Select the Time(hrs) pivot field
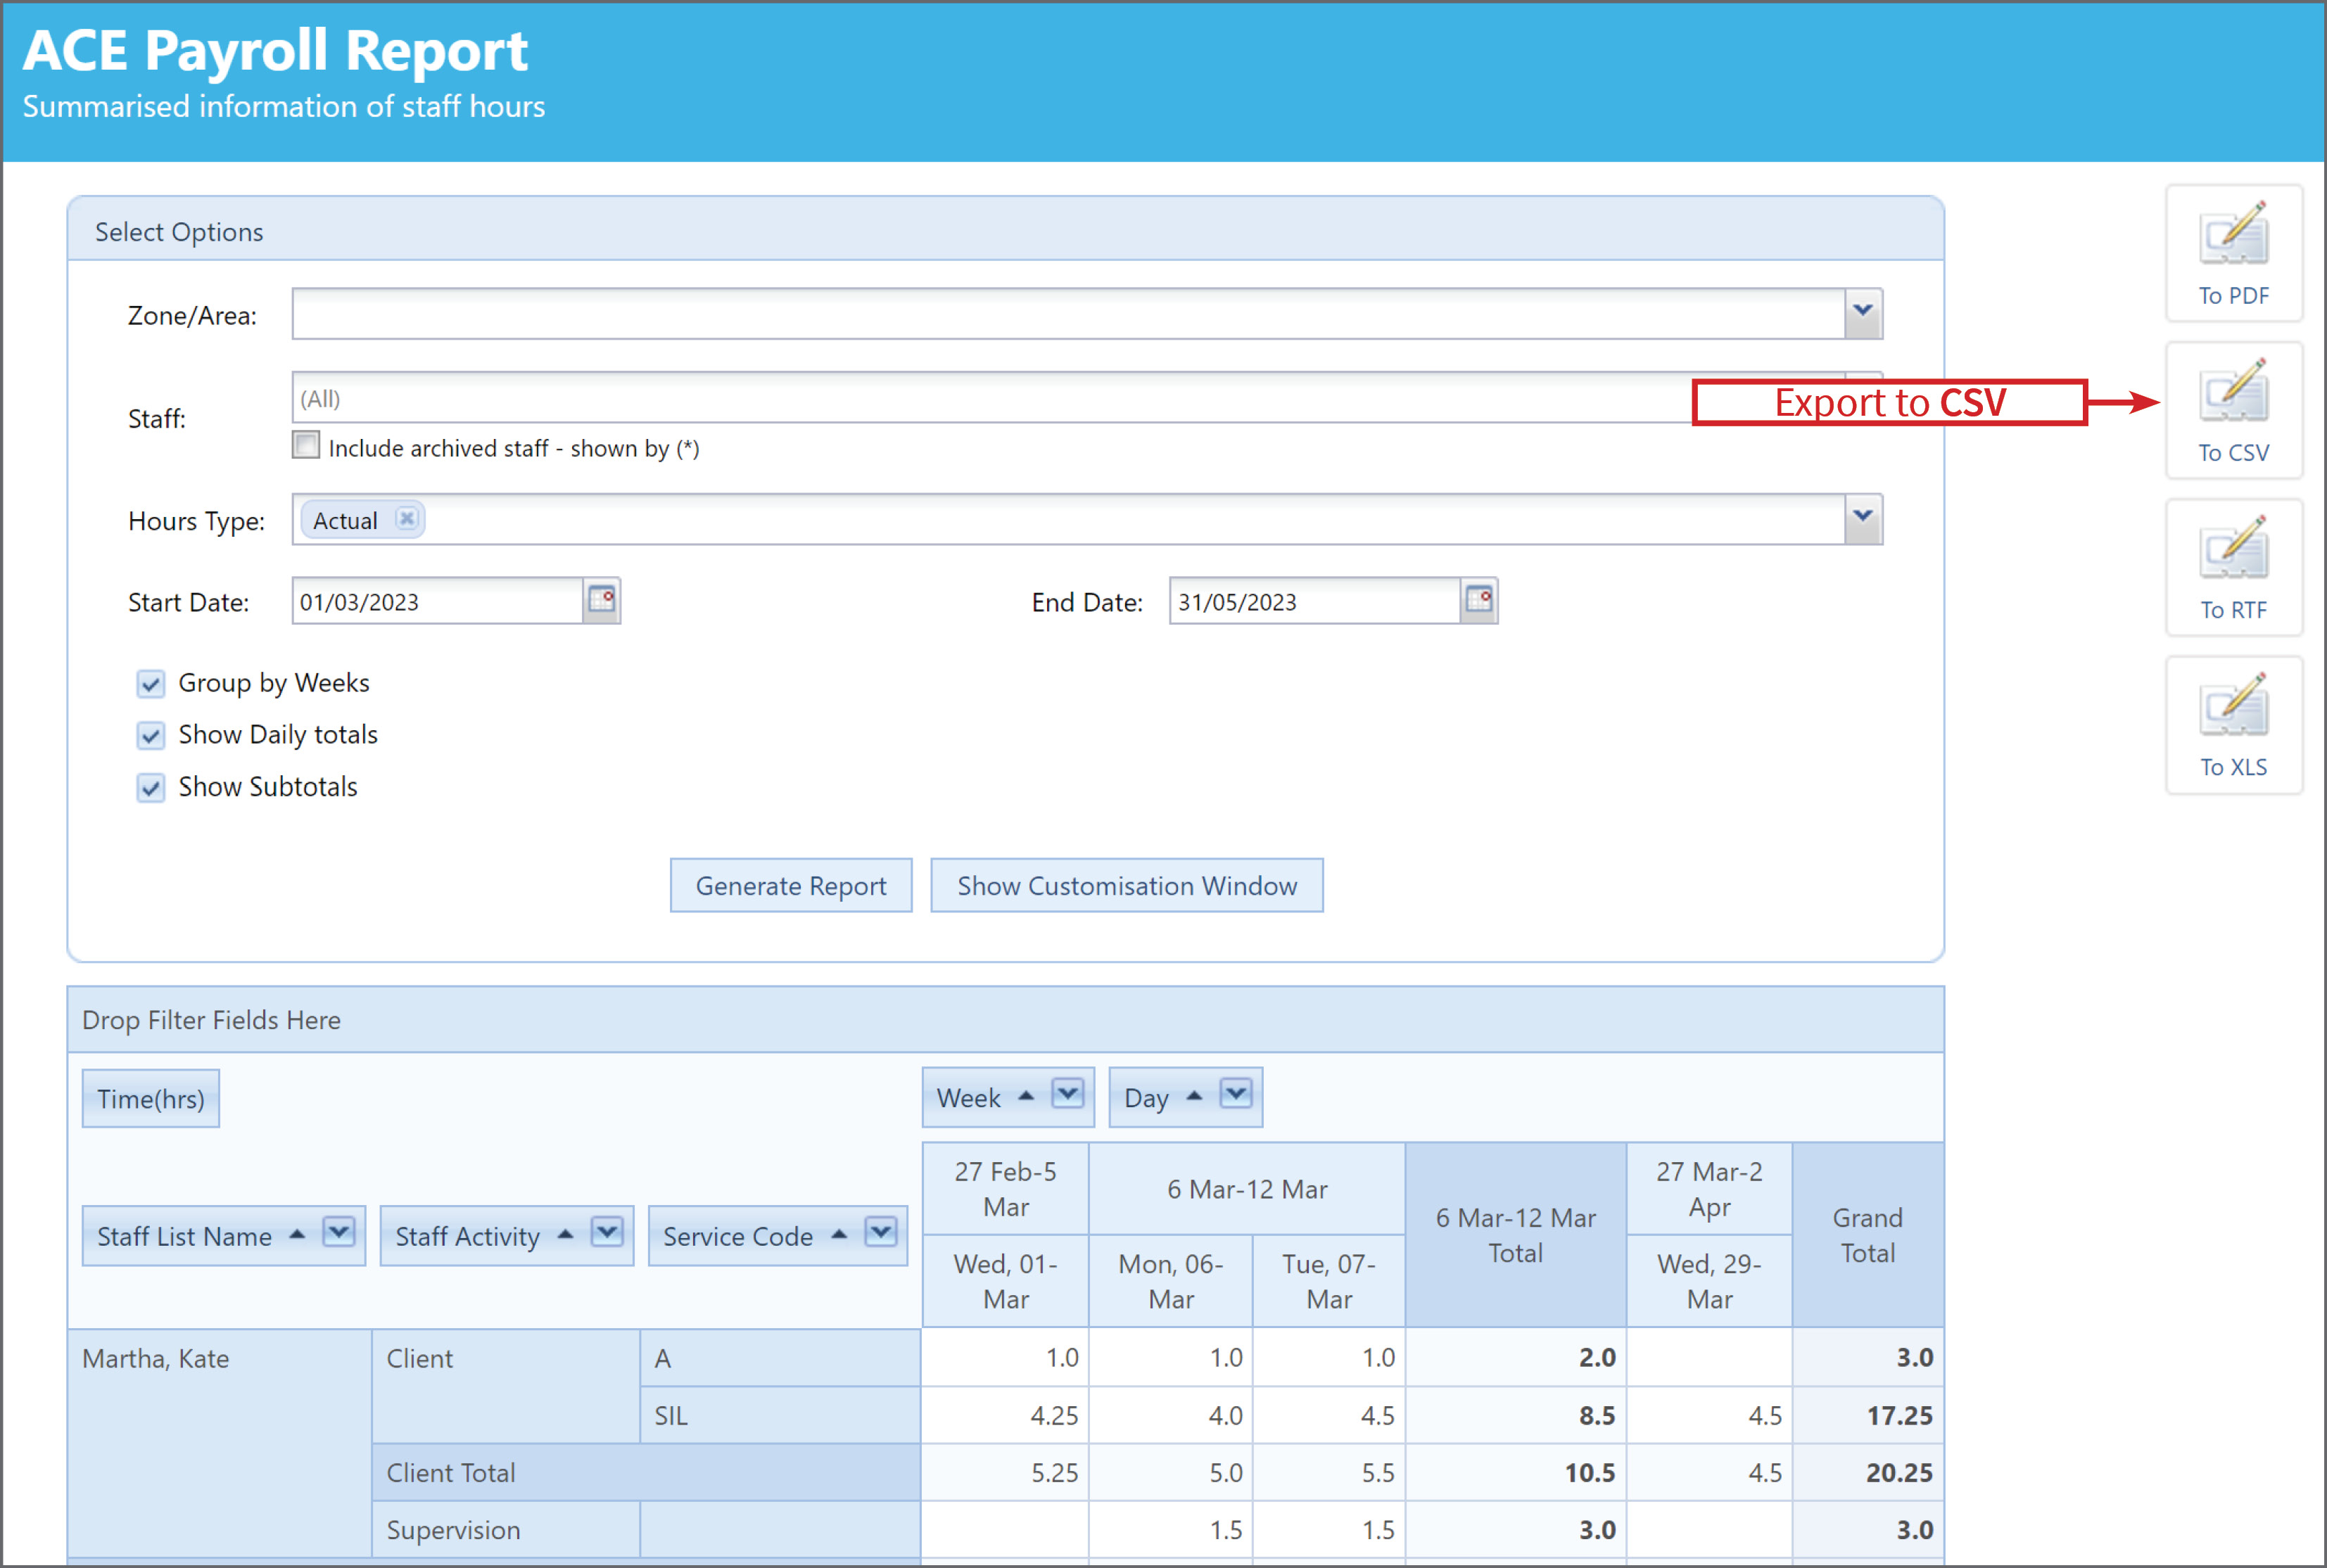The height and width of the screenshot is (1568, 2327). click(150, 1098)
